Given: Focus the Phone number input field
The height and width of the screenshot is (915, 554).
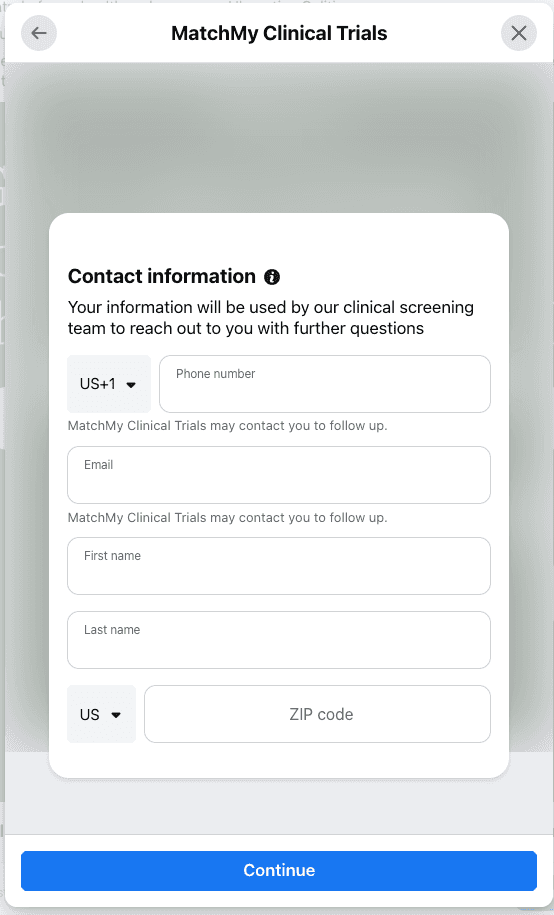Looking at the screenshot, I should (325, 384).
